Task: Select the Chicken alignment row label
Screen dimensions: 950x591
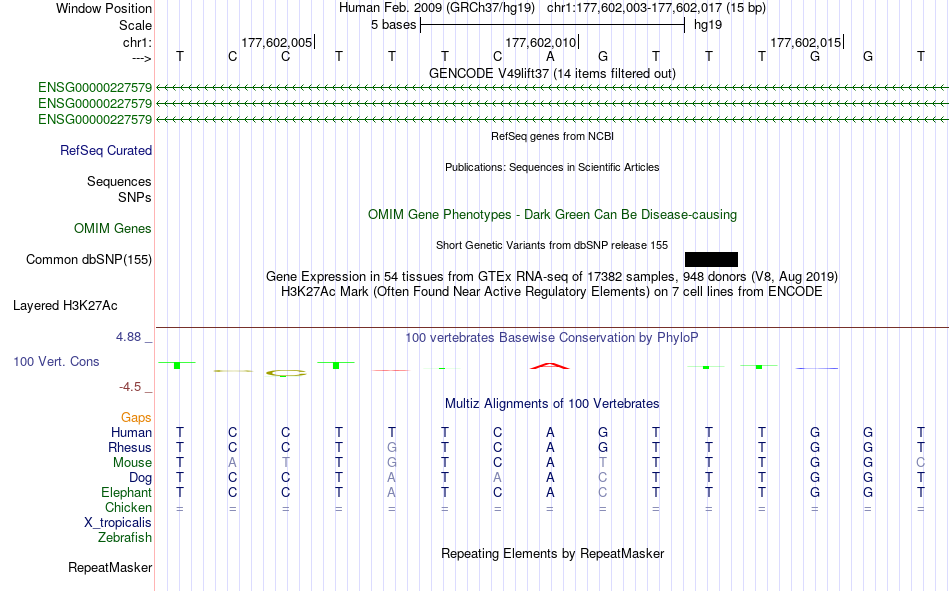Action: pyautogui.click(x=128, y=507)
